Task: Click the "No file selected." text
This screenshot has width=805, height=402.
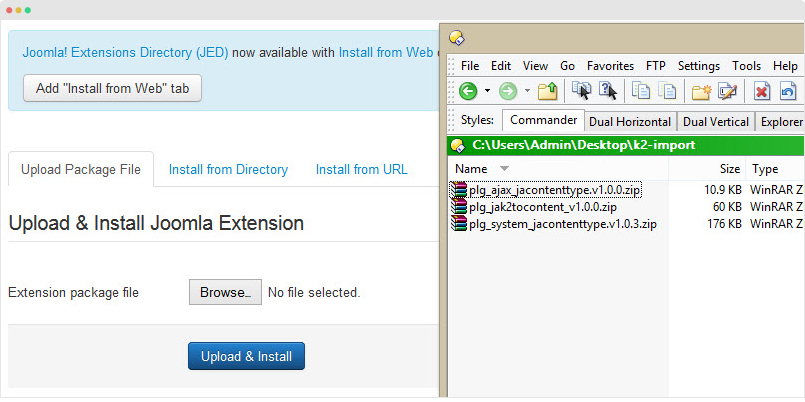Action: coord(314,293)
